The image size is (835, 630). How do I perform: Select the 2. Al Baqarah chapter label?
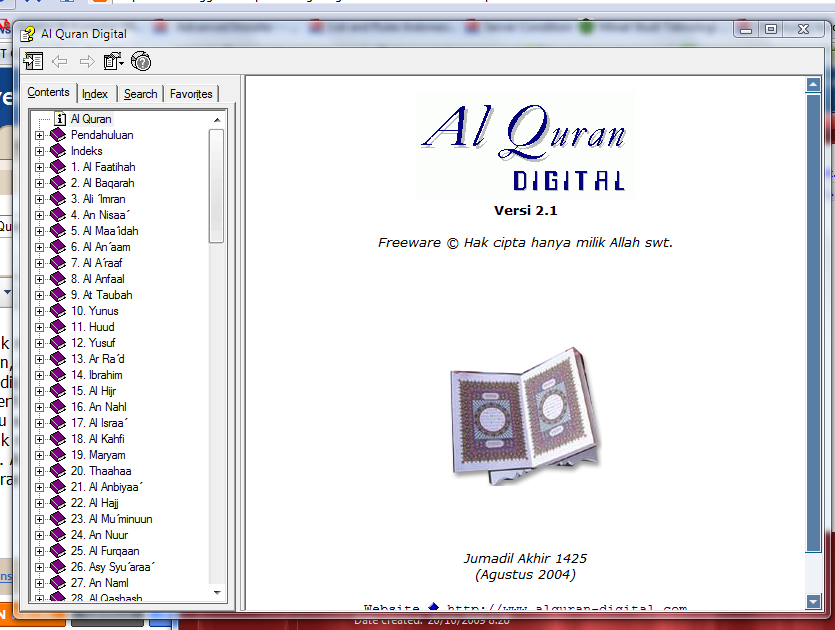point(102,183)
